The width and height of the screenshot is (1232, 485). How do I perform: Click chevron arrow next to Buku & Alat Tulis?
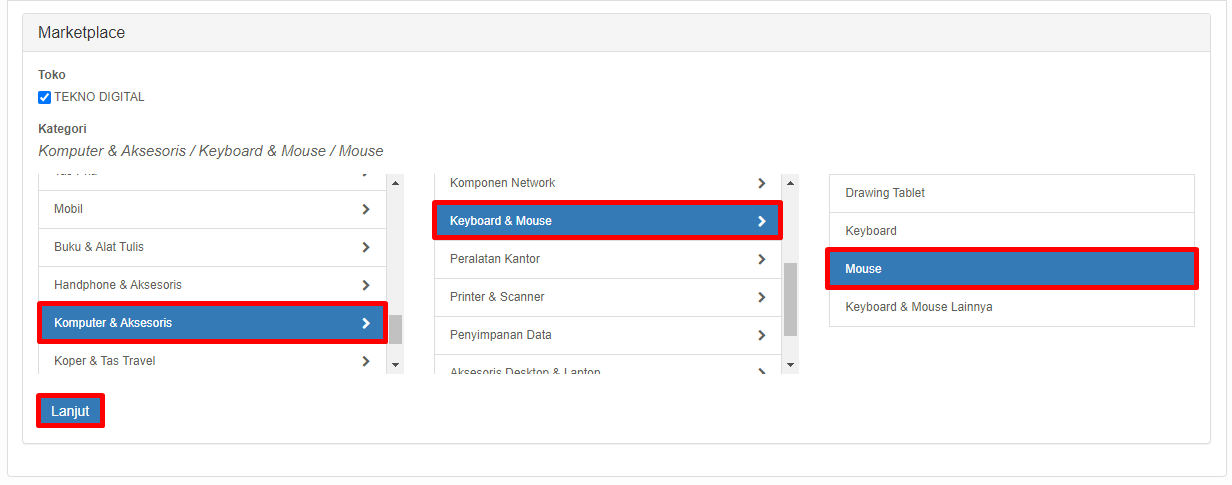point(366,247)
